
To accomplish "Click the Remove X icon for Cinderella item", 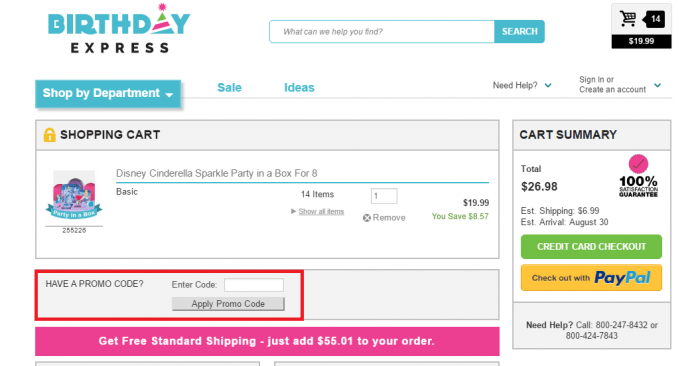I will [367, 218].
